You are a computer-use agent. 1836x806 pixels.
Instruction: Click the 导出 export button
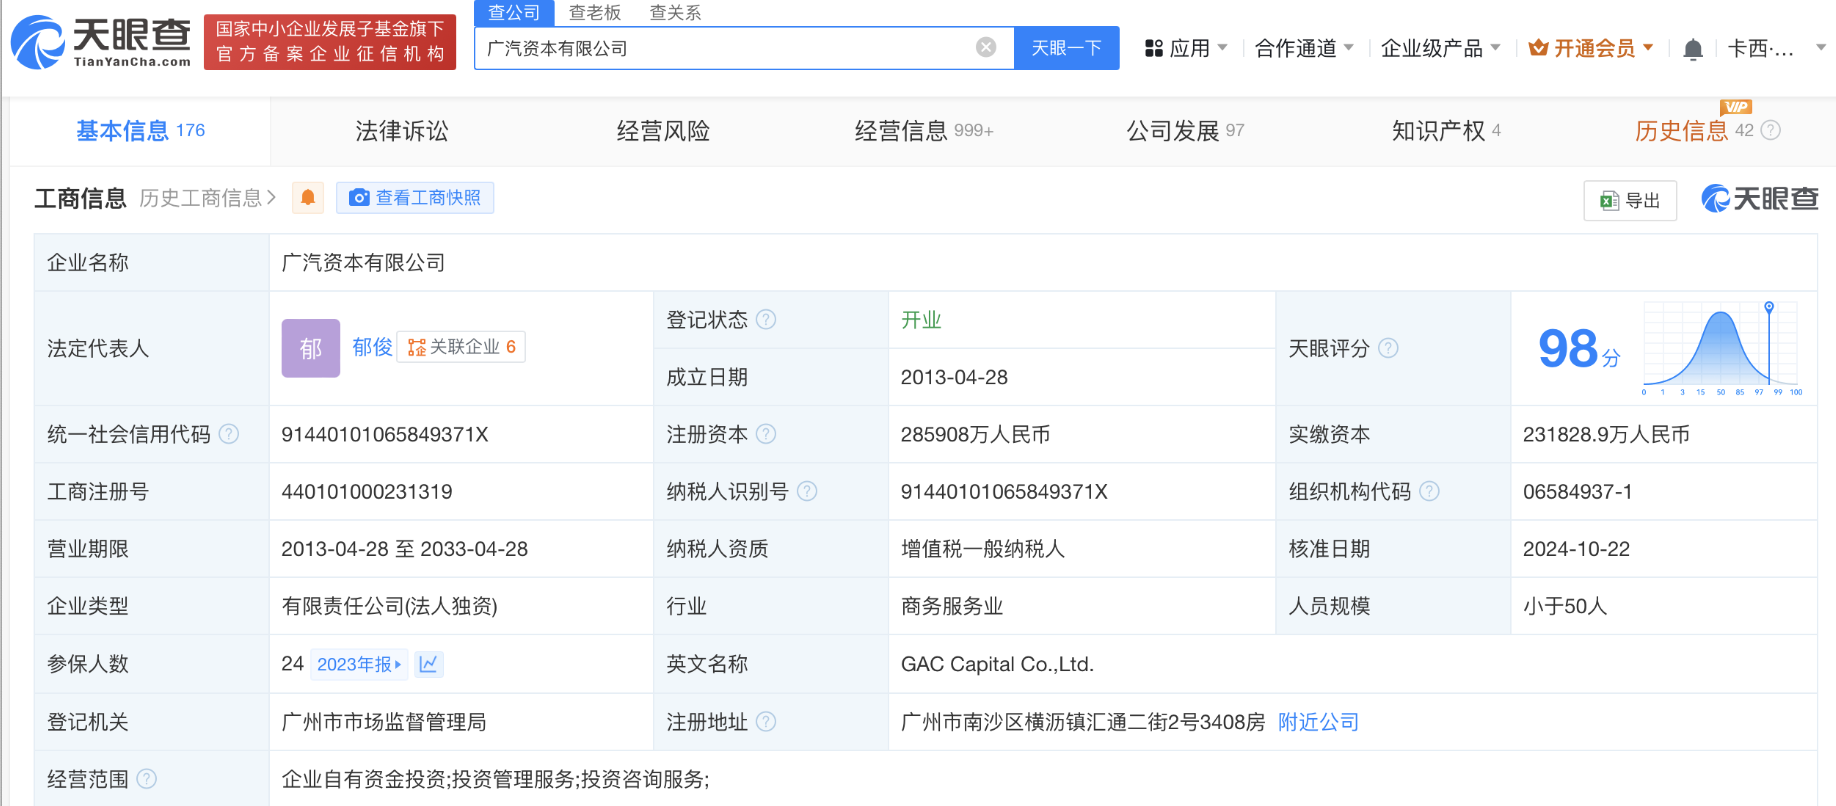[1630, 201]
